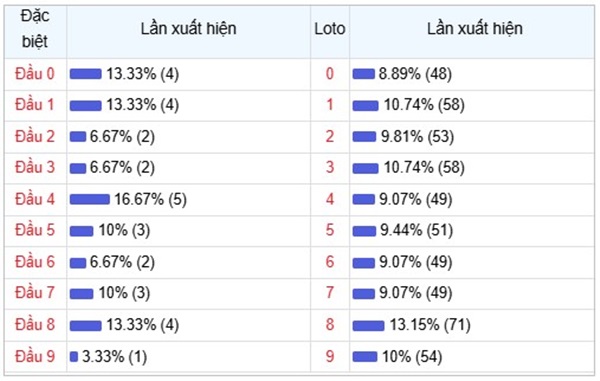This screenshot has width=600, height=381.
Task: Select Loto number 8
Action: (330, 325)
